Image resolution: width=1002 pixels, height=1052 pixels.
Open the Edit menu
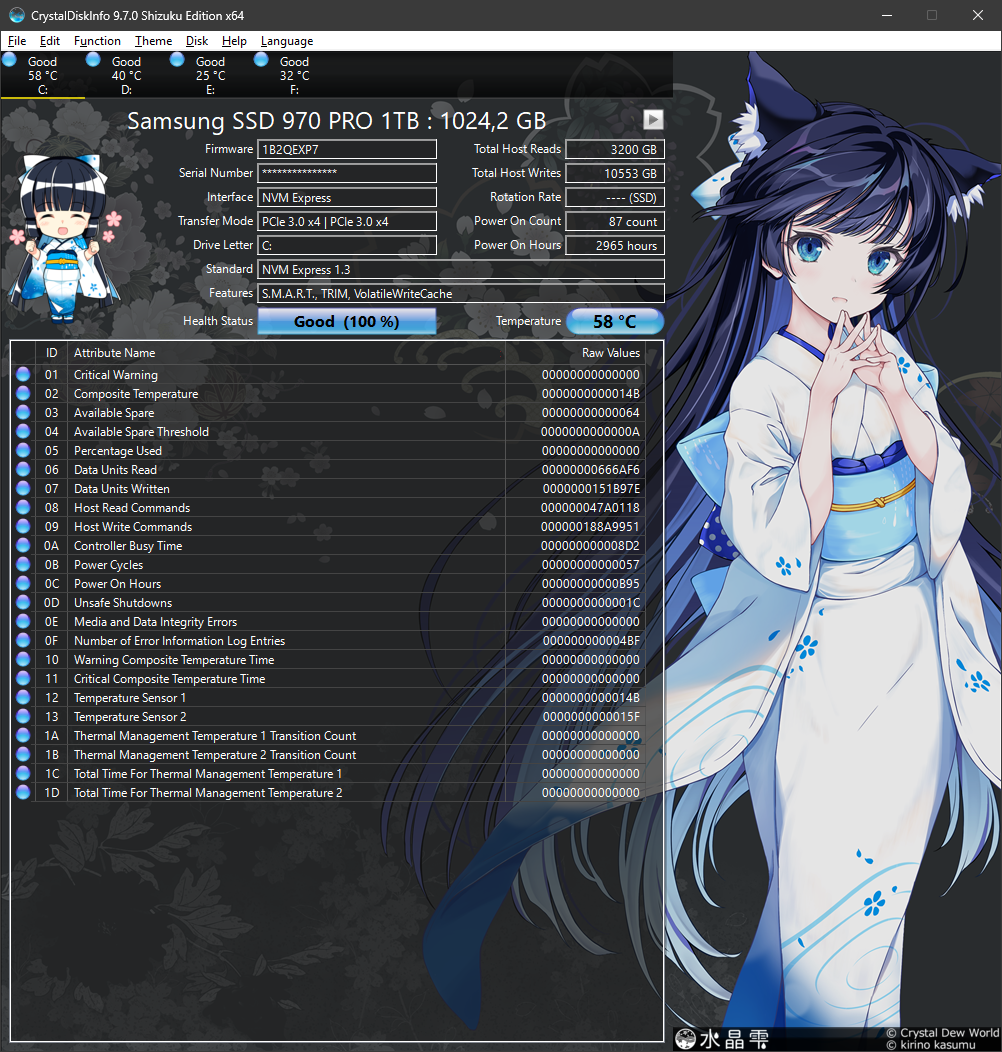[50, 41]
